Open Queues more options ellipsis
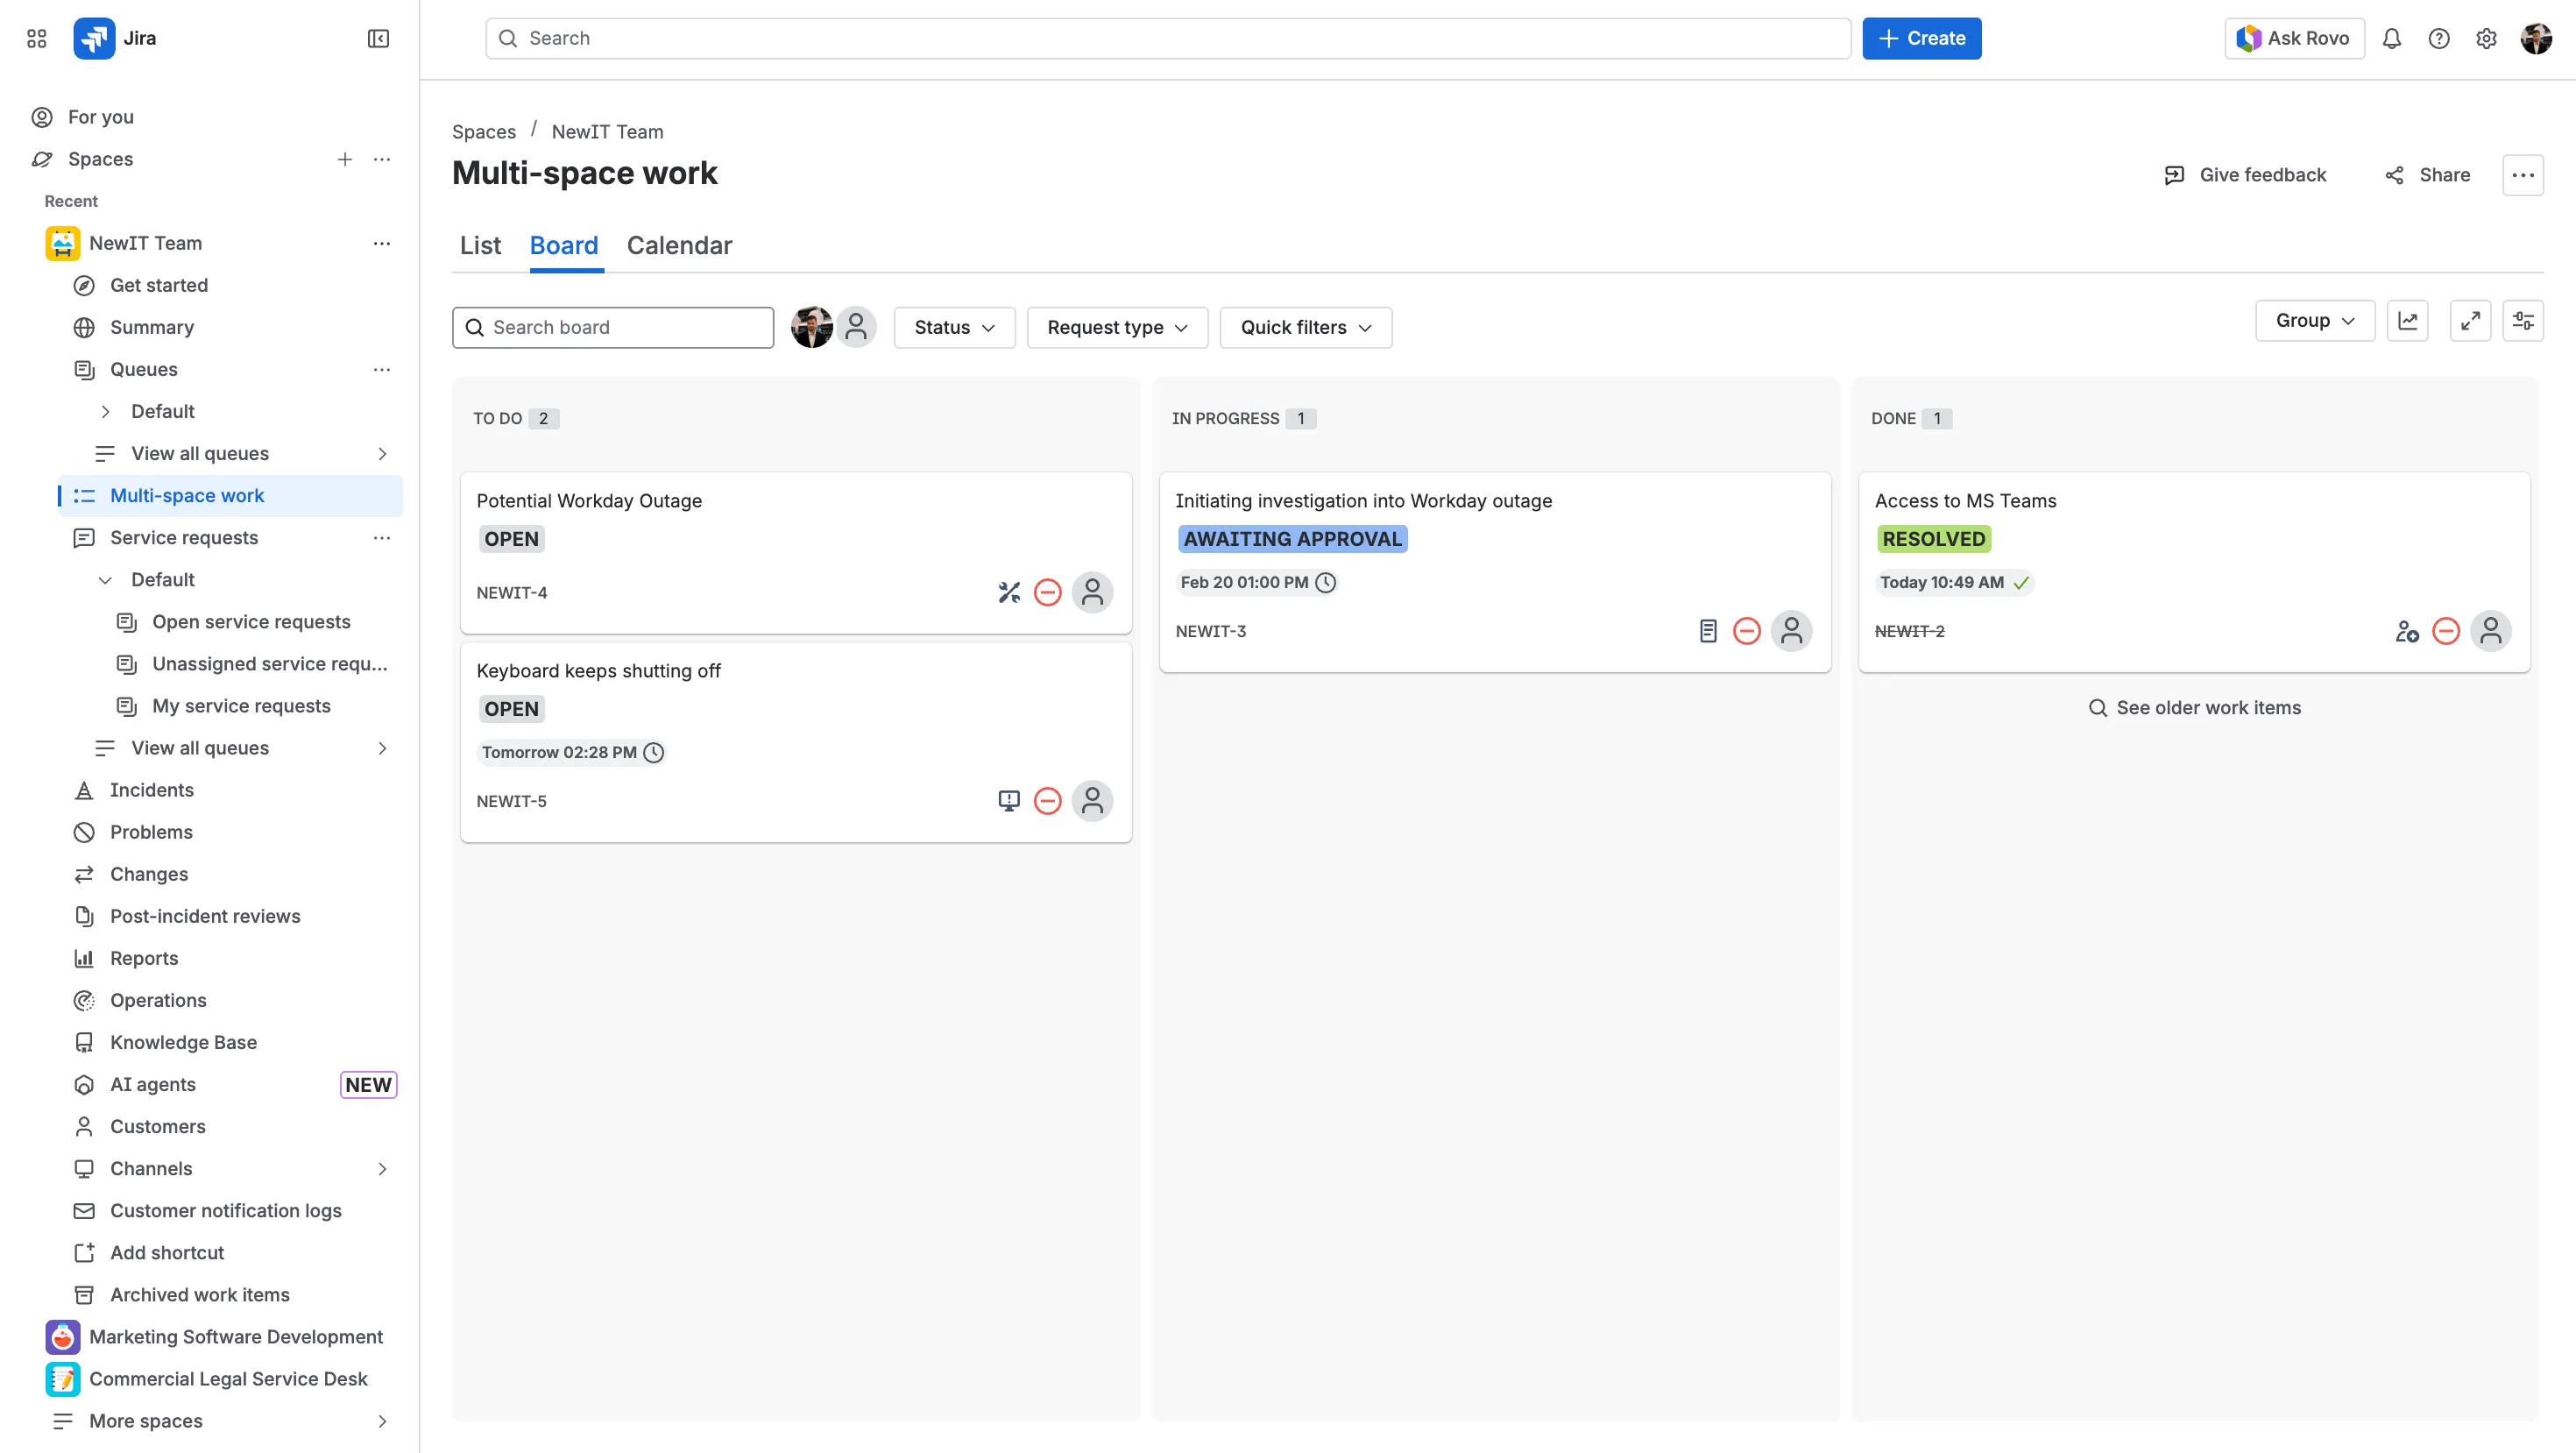2576x1453 pixels. tap(382, 369)
